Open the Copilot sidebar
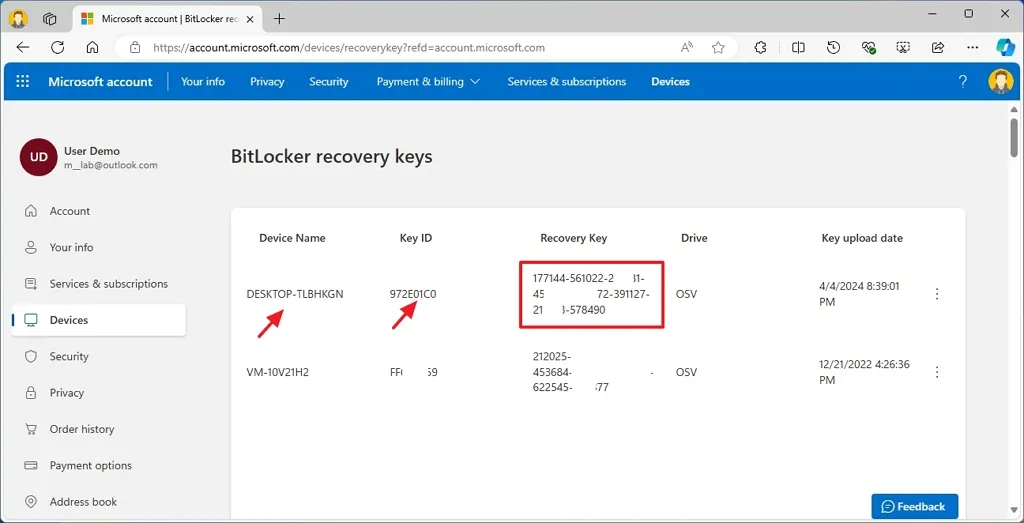 (x=1006, y=48)
